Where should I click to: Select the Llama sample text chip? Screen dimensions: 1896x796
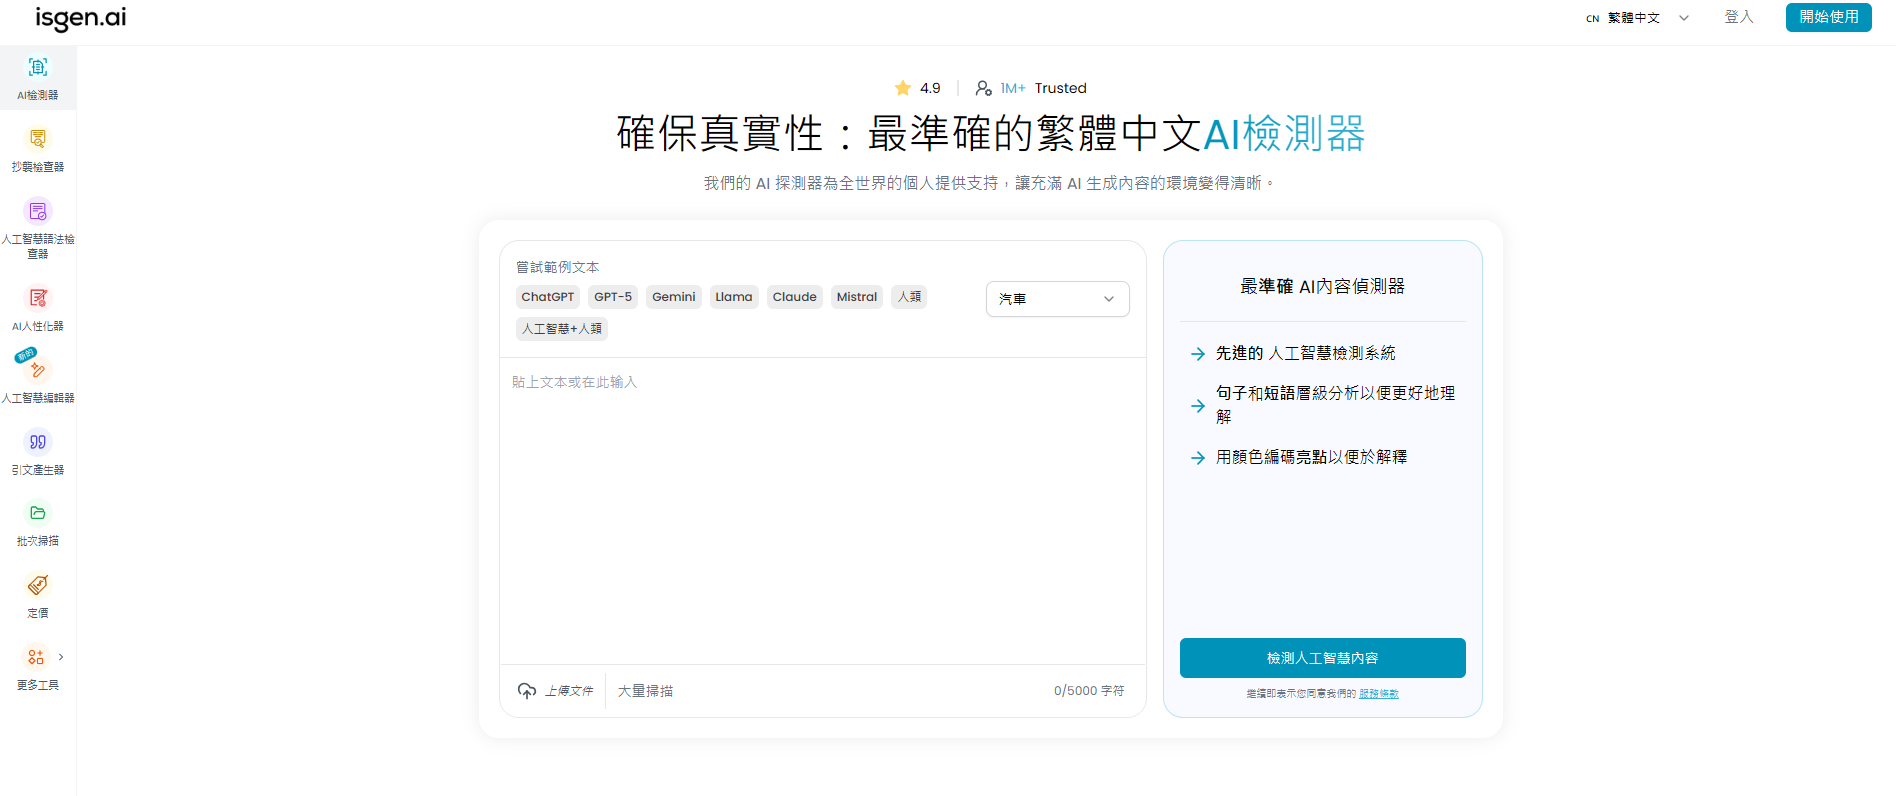pos(734,297)
